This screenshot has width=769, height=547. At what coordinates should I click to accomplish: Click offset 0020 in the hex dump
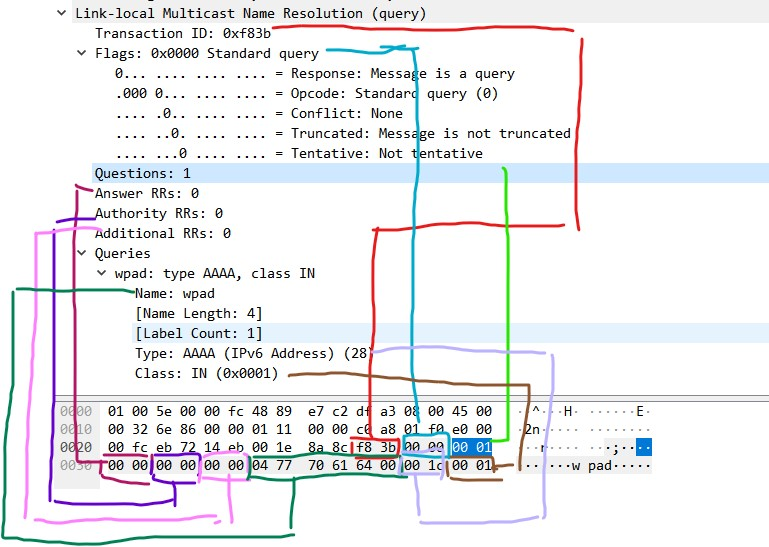(x=76, y=447)
